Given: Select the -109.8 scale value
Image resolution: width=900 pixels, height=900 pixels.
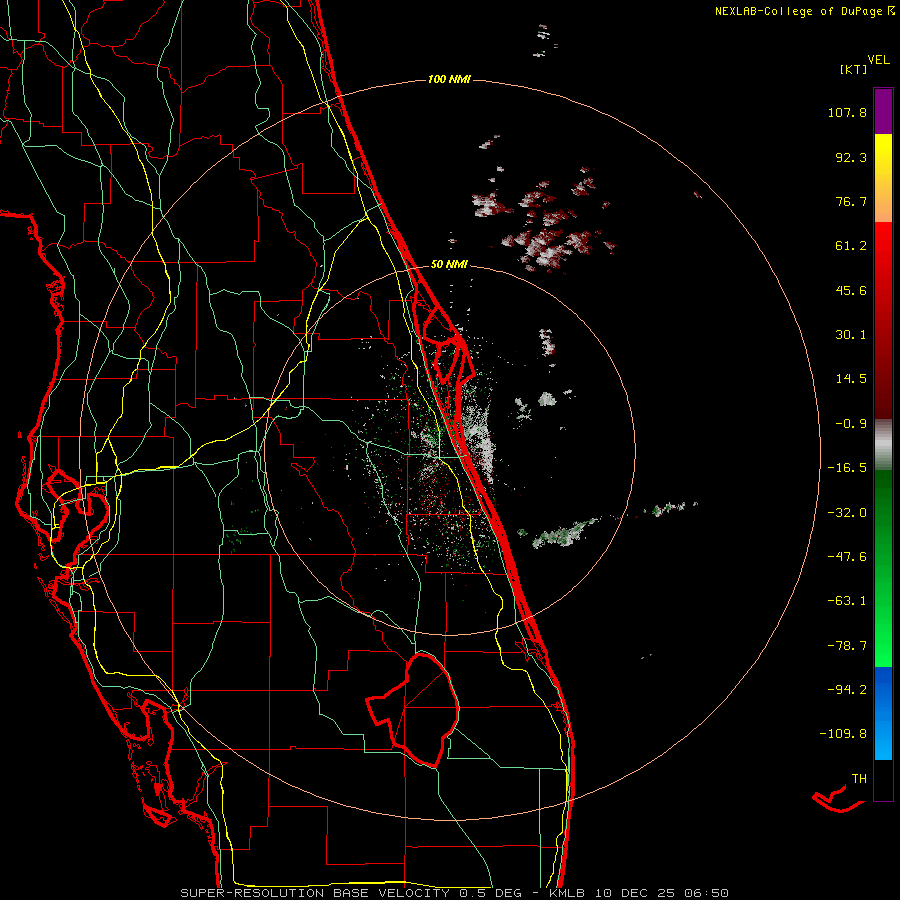Looking at the screenshot, I should pyautogui.click(x=844, y=734).
